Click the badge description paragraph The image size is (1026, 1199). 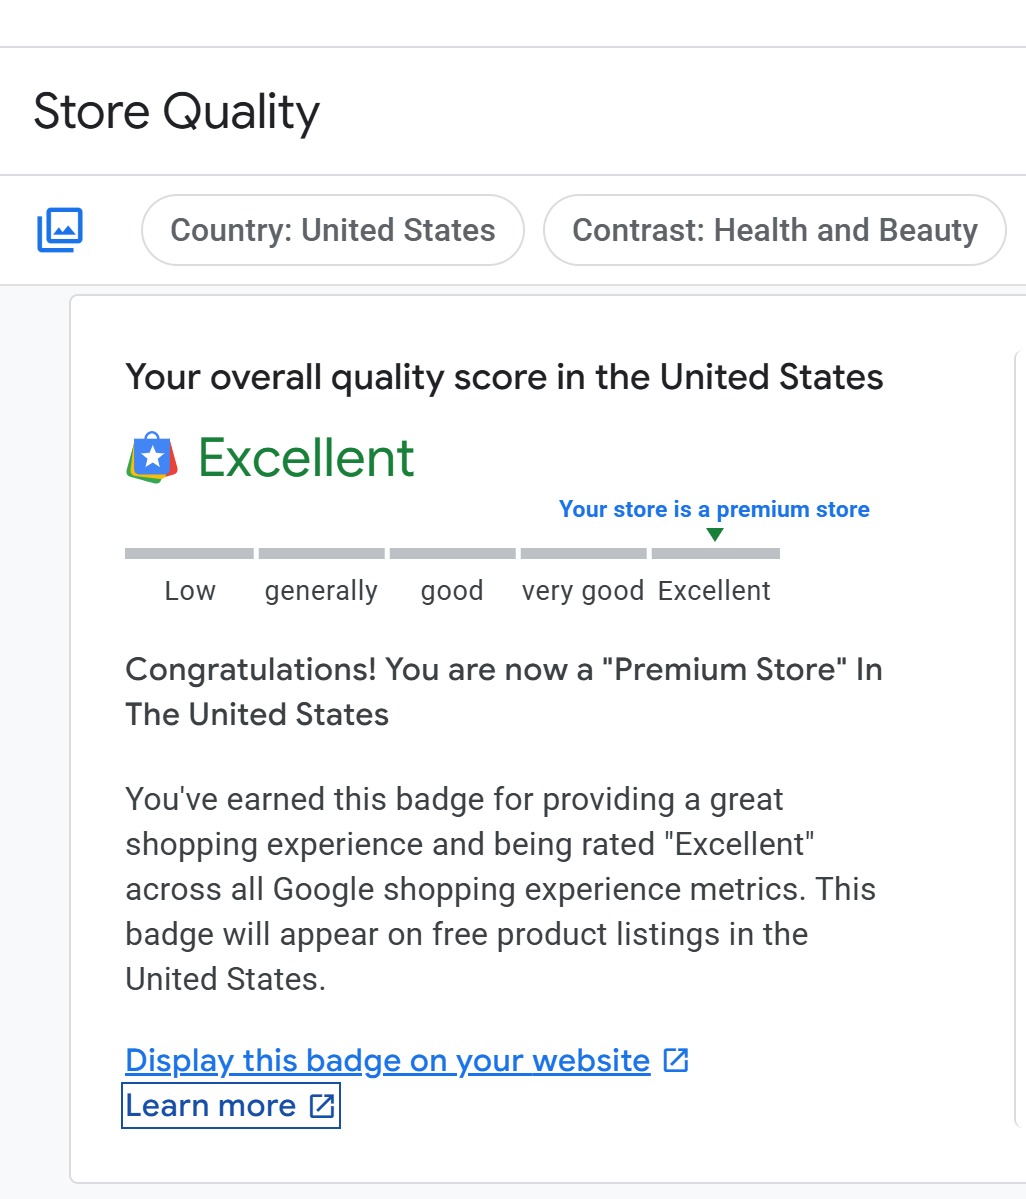[x=500, y=888]
